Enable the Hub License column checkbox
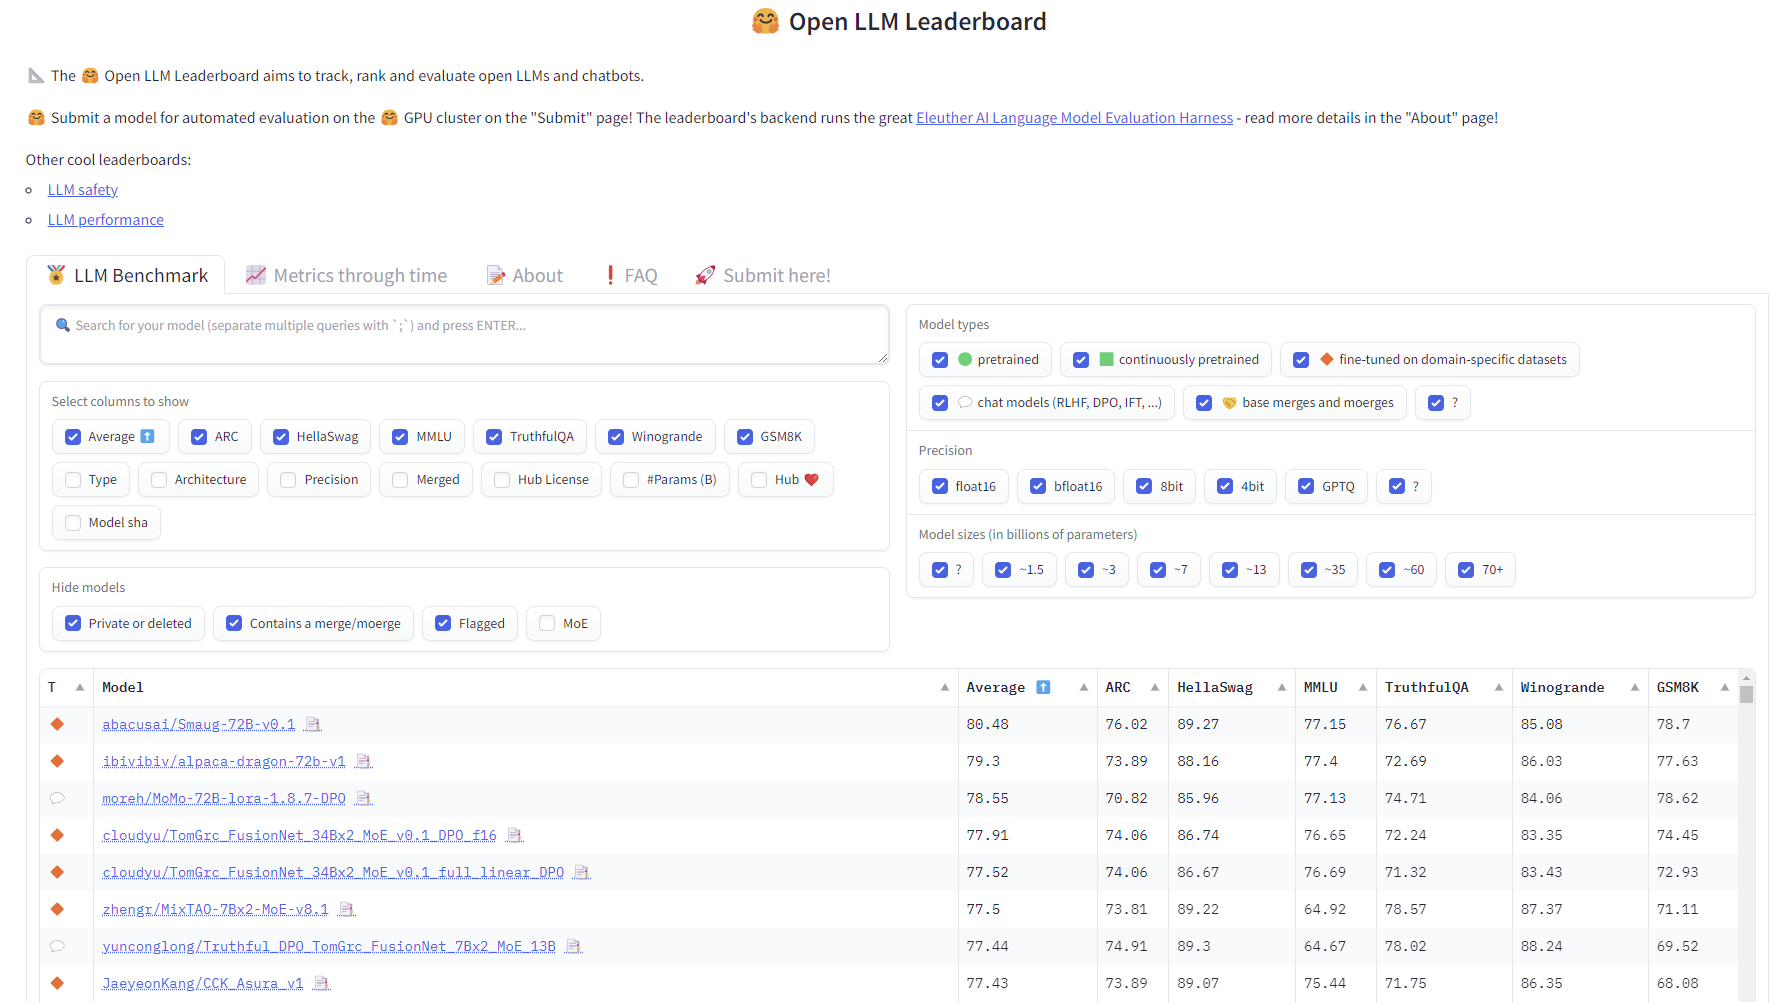 click(502, 480)
